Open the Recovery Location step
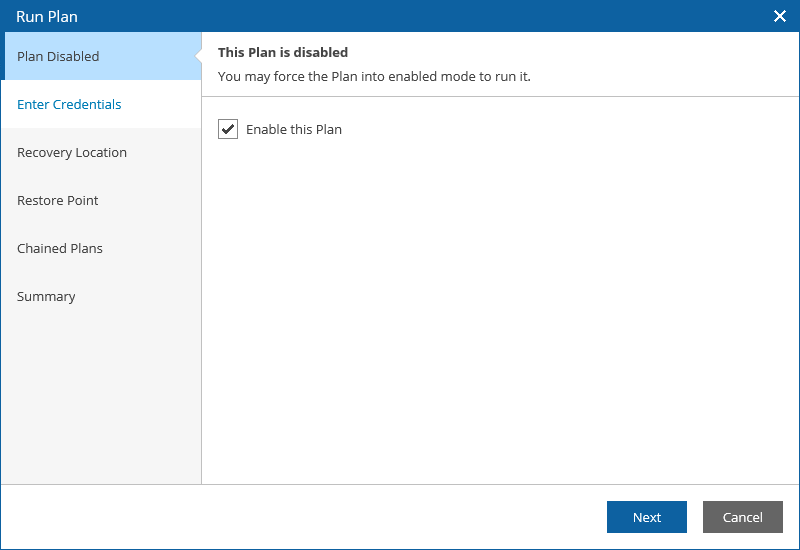 [x=72, y=152]
